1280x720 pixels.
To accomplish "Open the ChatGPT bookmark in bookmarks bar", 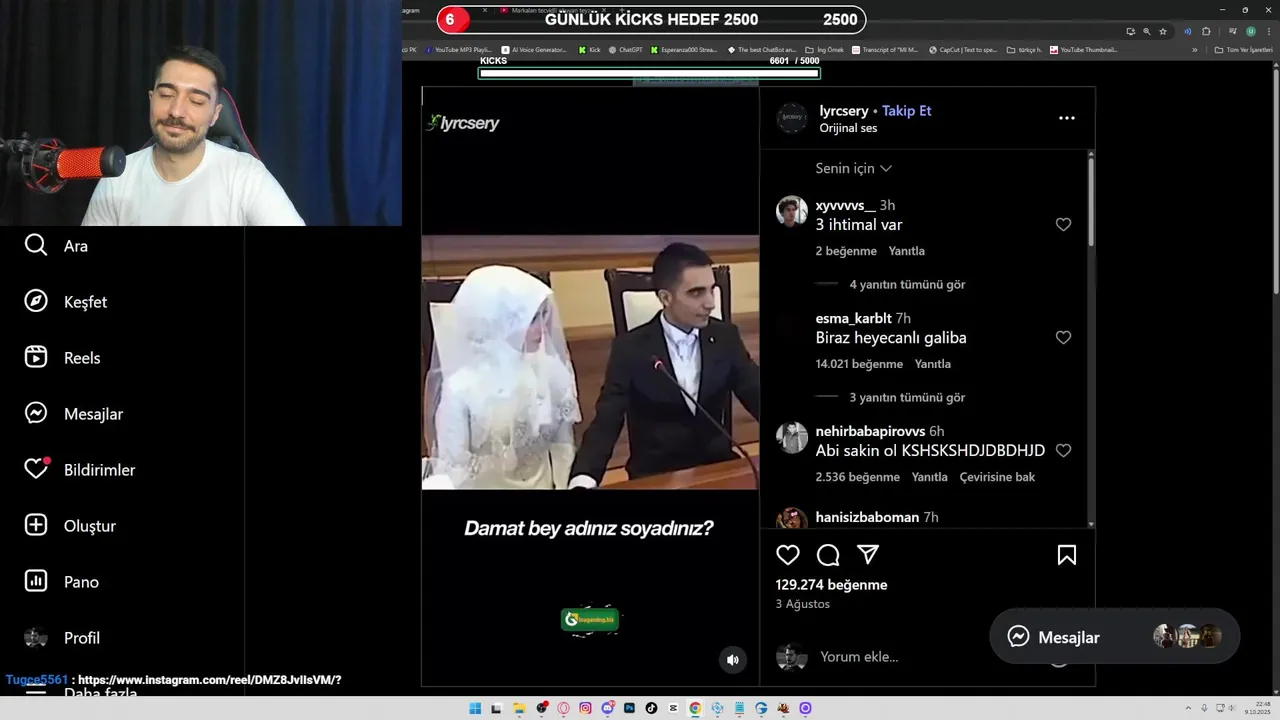I will click(625, 49).
